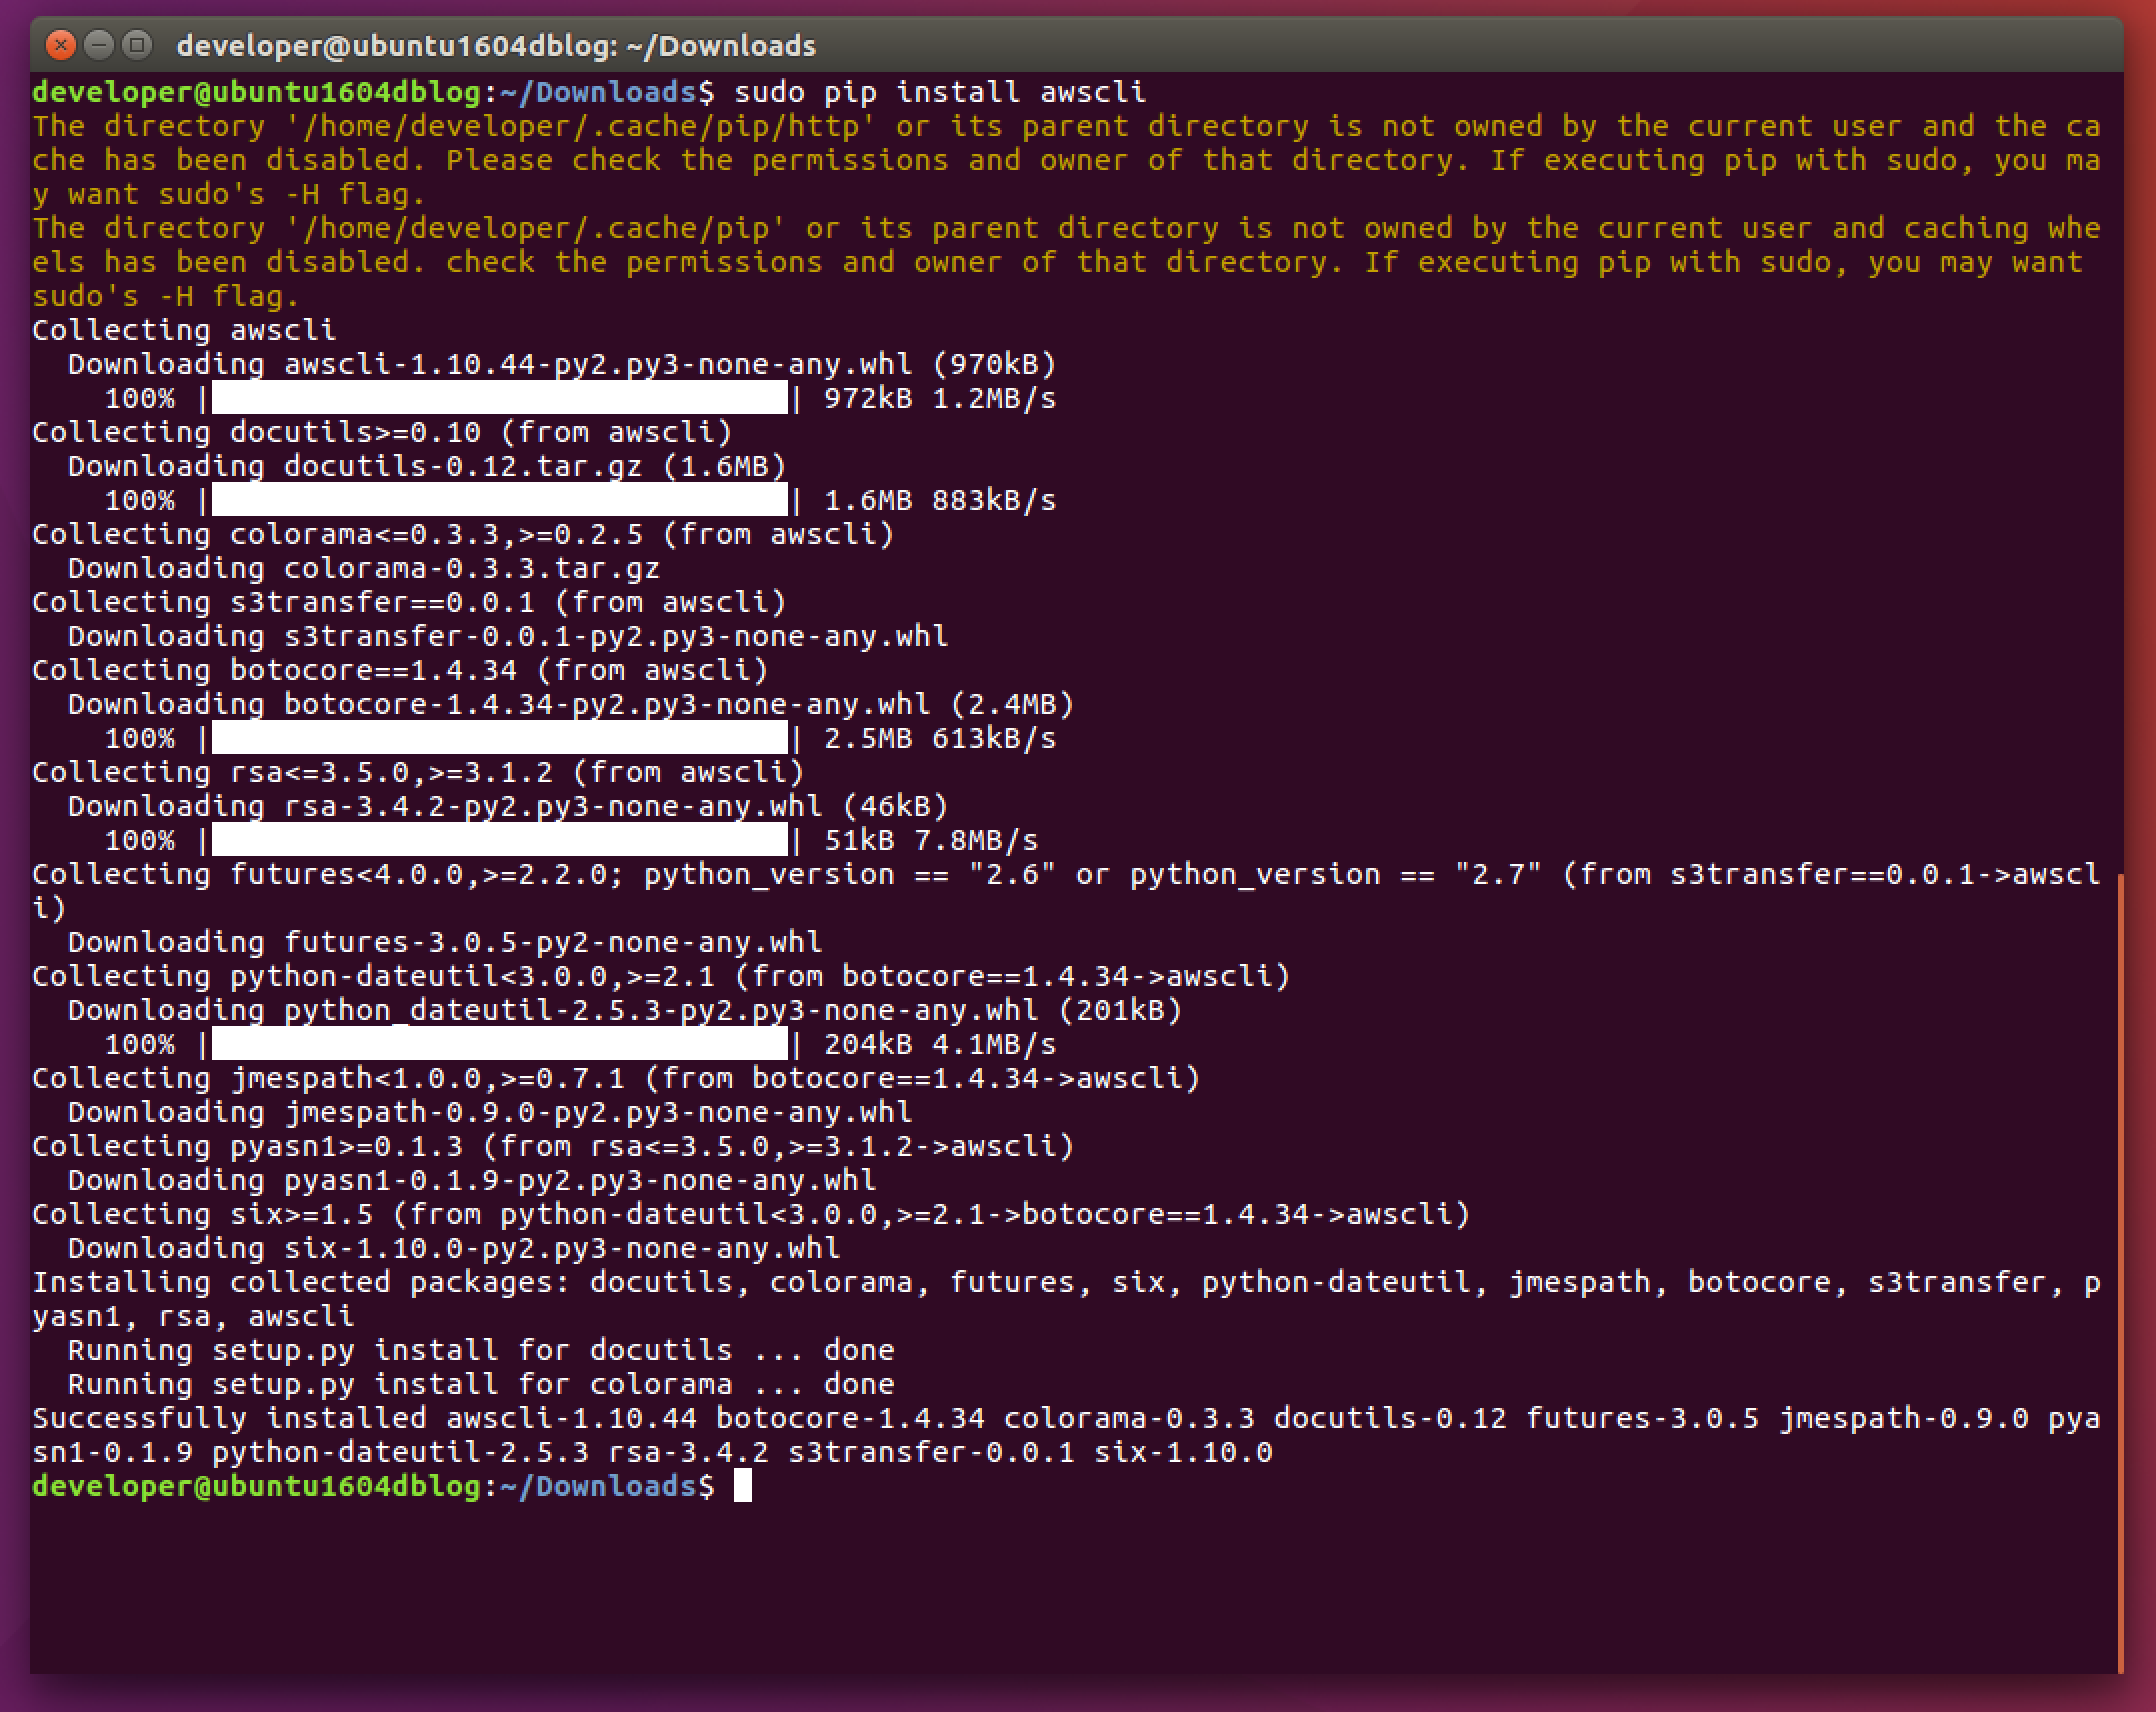
Task: Click the botocore 2.5MB progress bar
Action: point(499,738)
